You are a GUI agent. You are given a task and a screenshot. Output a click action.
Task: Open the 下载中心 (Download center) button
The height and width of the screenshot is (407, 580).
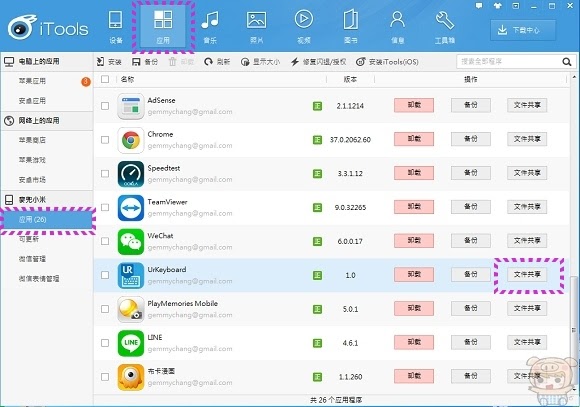(x=523, y=30)
